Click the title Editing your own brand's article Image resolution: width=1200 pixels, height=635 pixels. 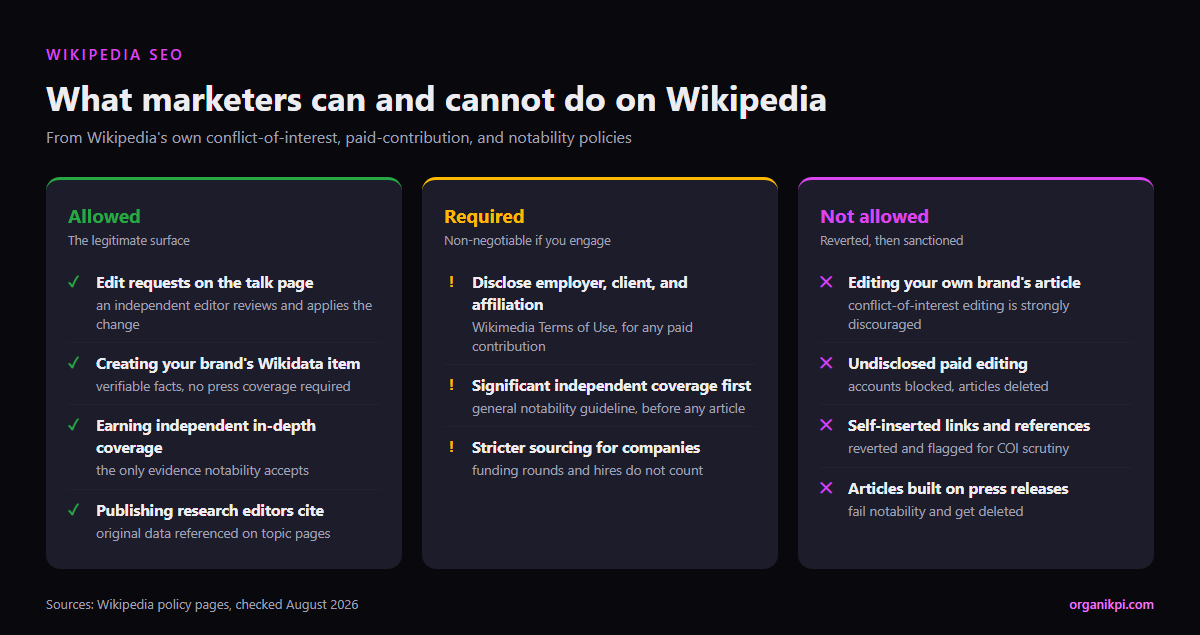click(964, 283)
